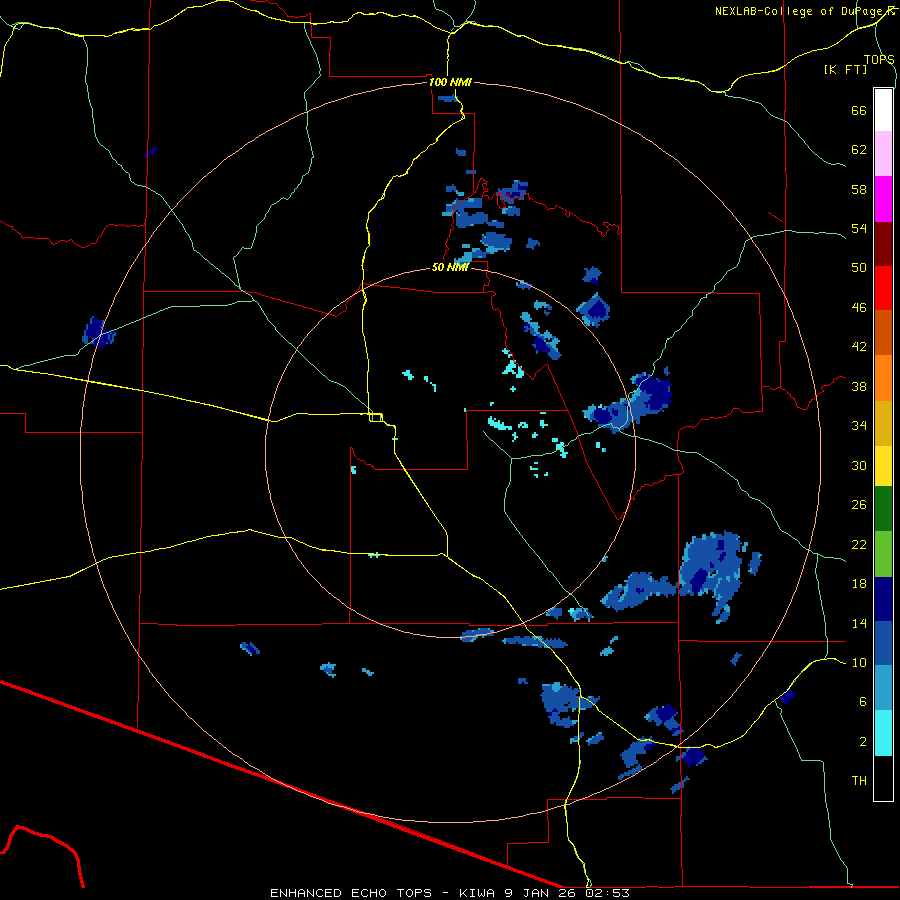Click the TOPS legend title
The image size is (900, 900).
pyautogui.click(x=879, y=59)
